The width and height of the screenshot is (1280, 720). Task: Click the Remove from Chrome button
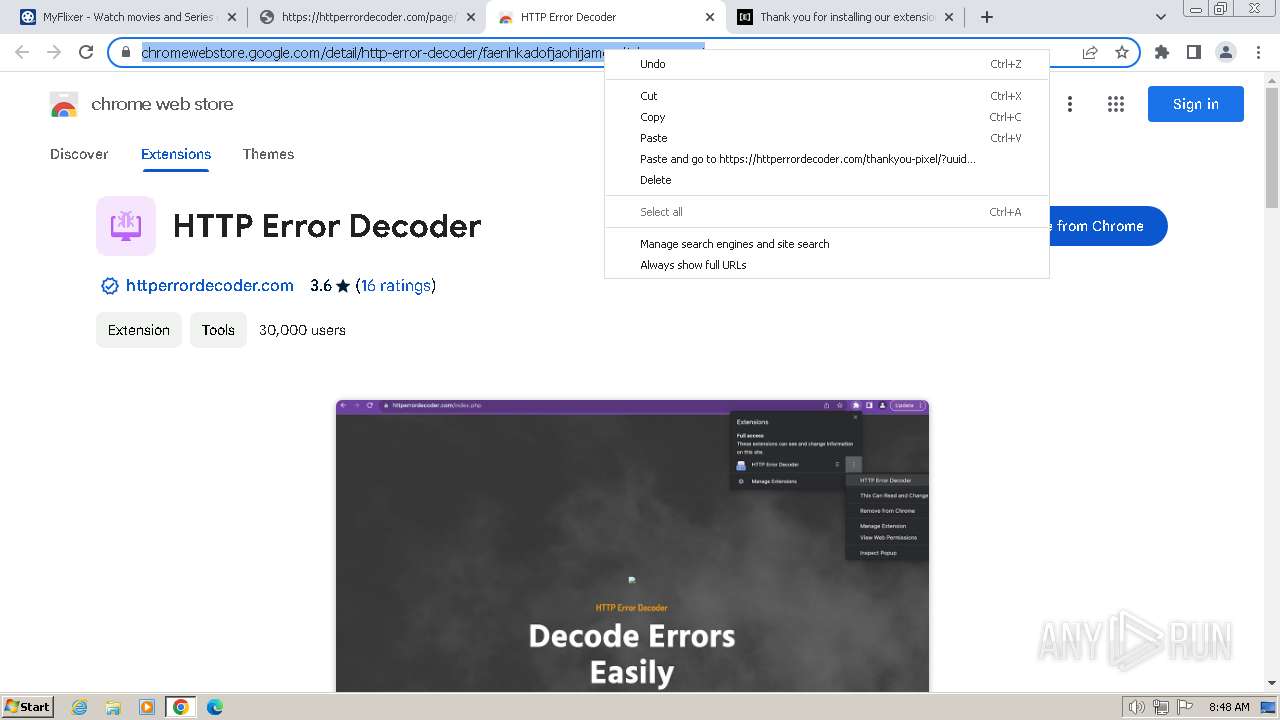1107,226
